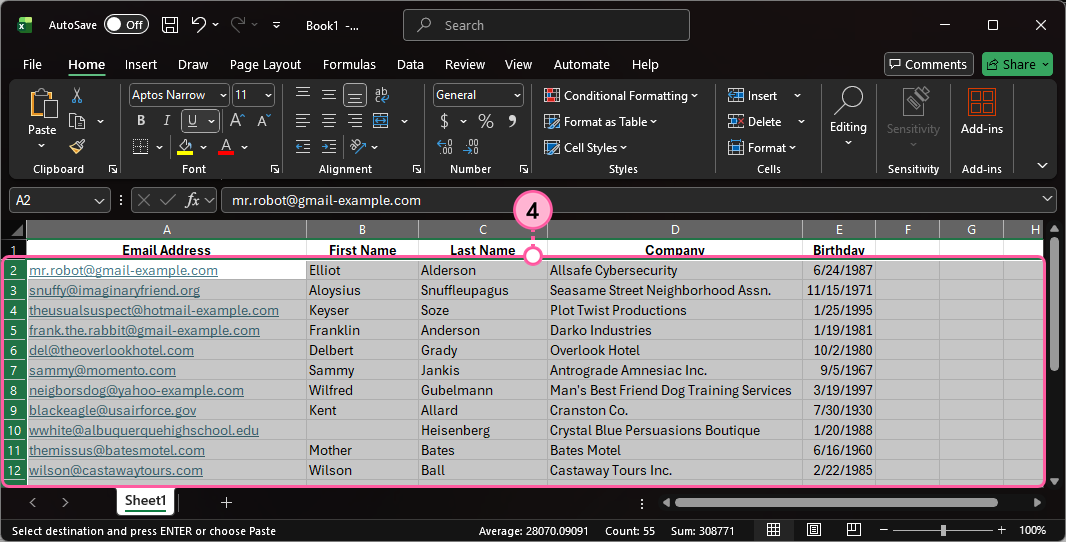The height and width of the screenshot is (542, 1066).
Task: Apply Percent Style with the % icon
Action: point(485,121)
